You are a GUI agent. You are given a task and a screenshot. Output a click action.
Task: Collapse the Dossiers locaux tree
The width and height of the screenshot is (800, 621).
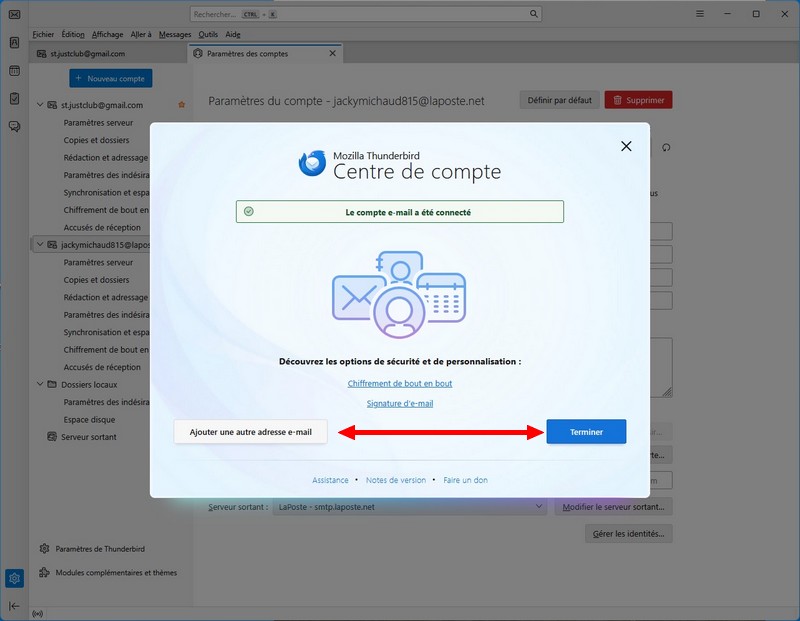40,384
